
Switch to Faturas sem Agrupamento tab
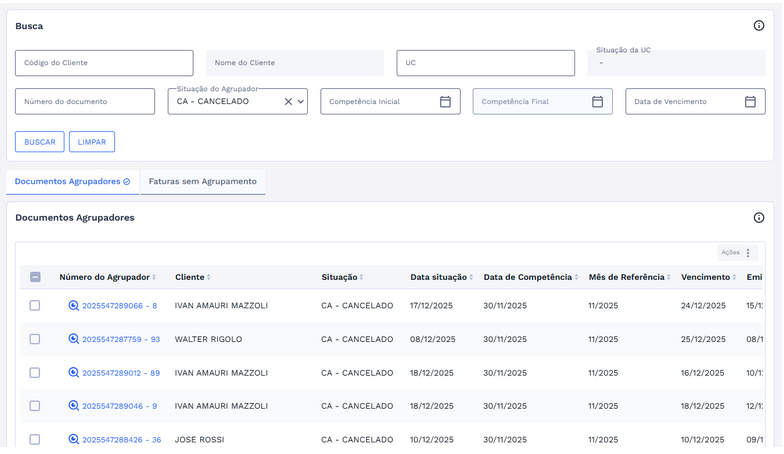point(202,182)
